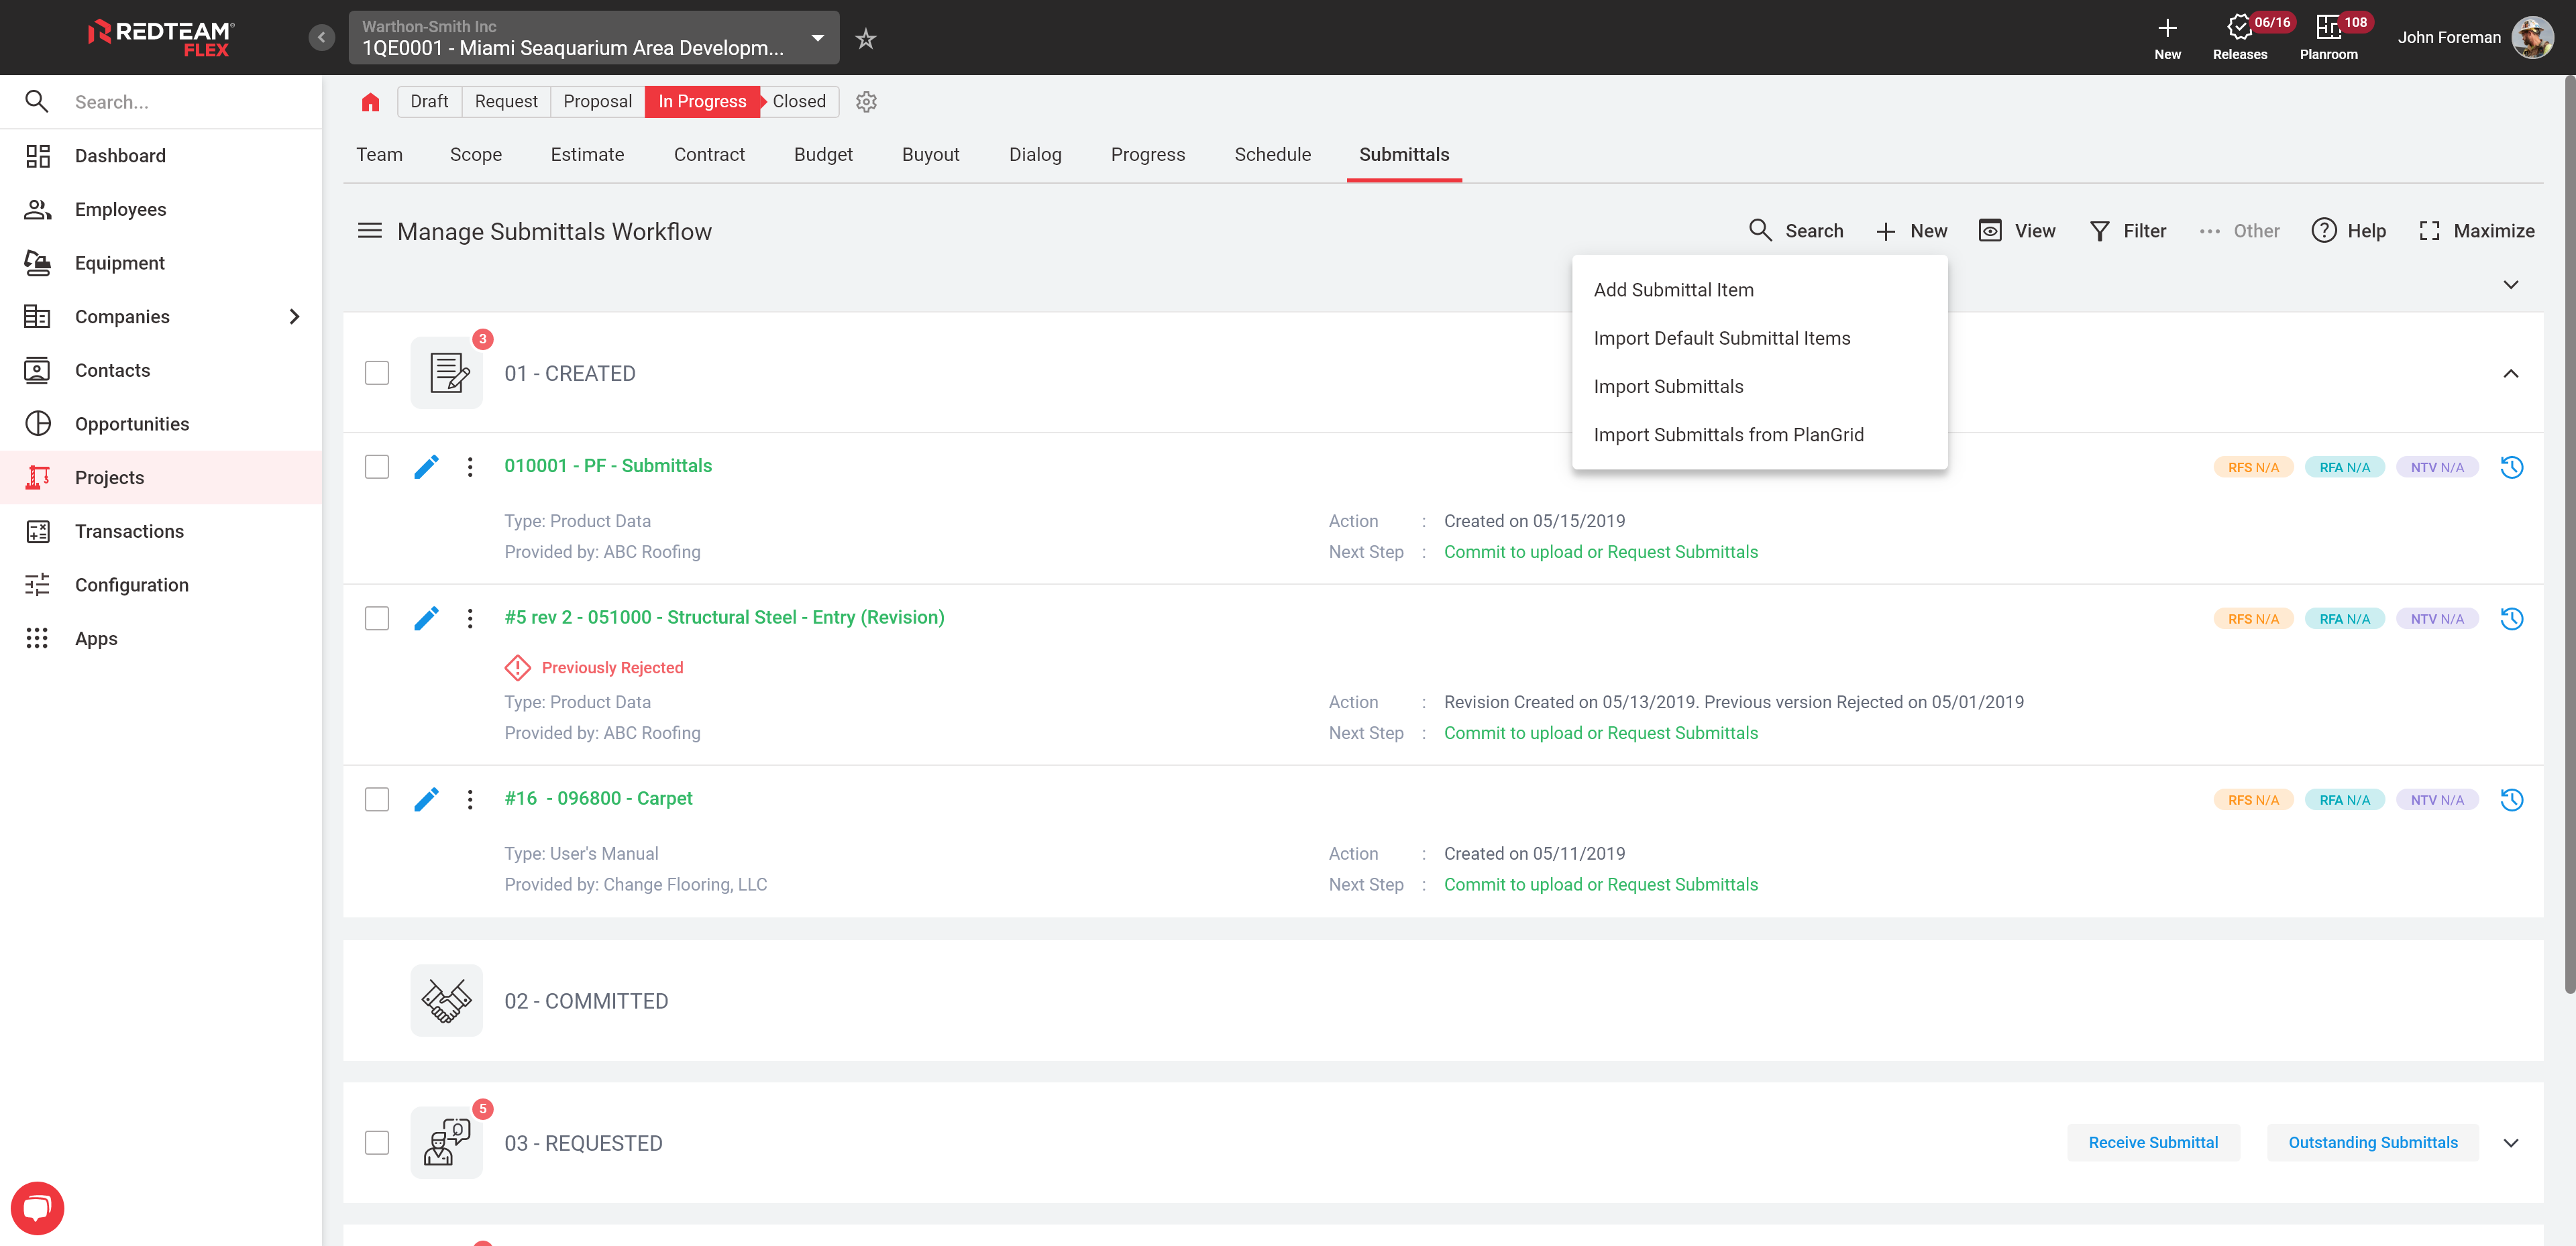Click the Manage Submittals Workflow hamburger icon
The height and width of the screenshot is (1246, 2576).
coord(370,230)
